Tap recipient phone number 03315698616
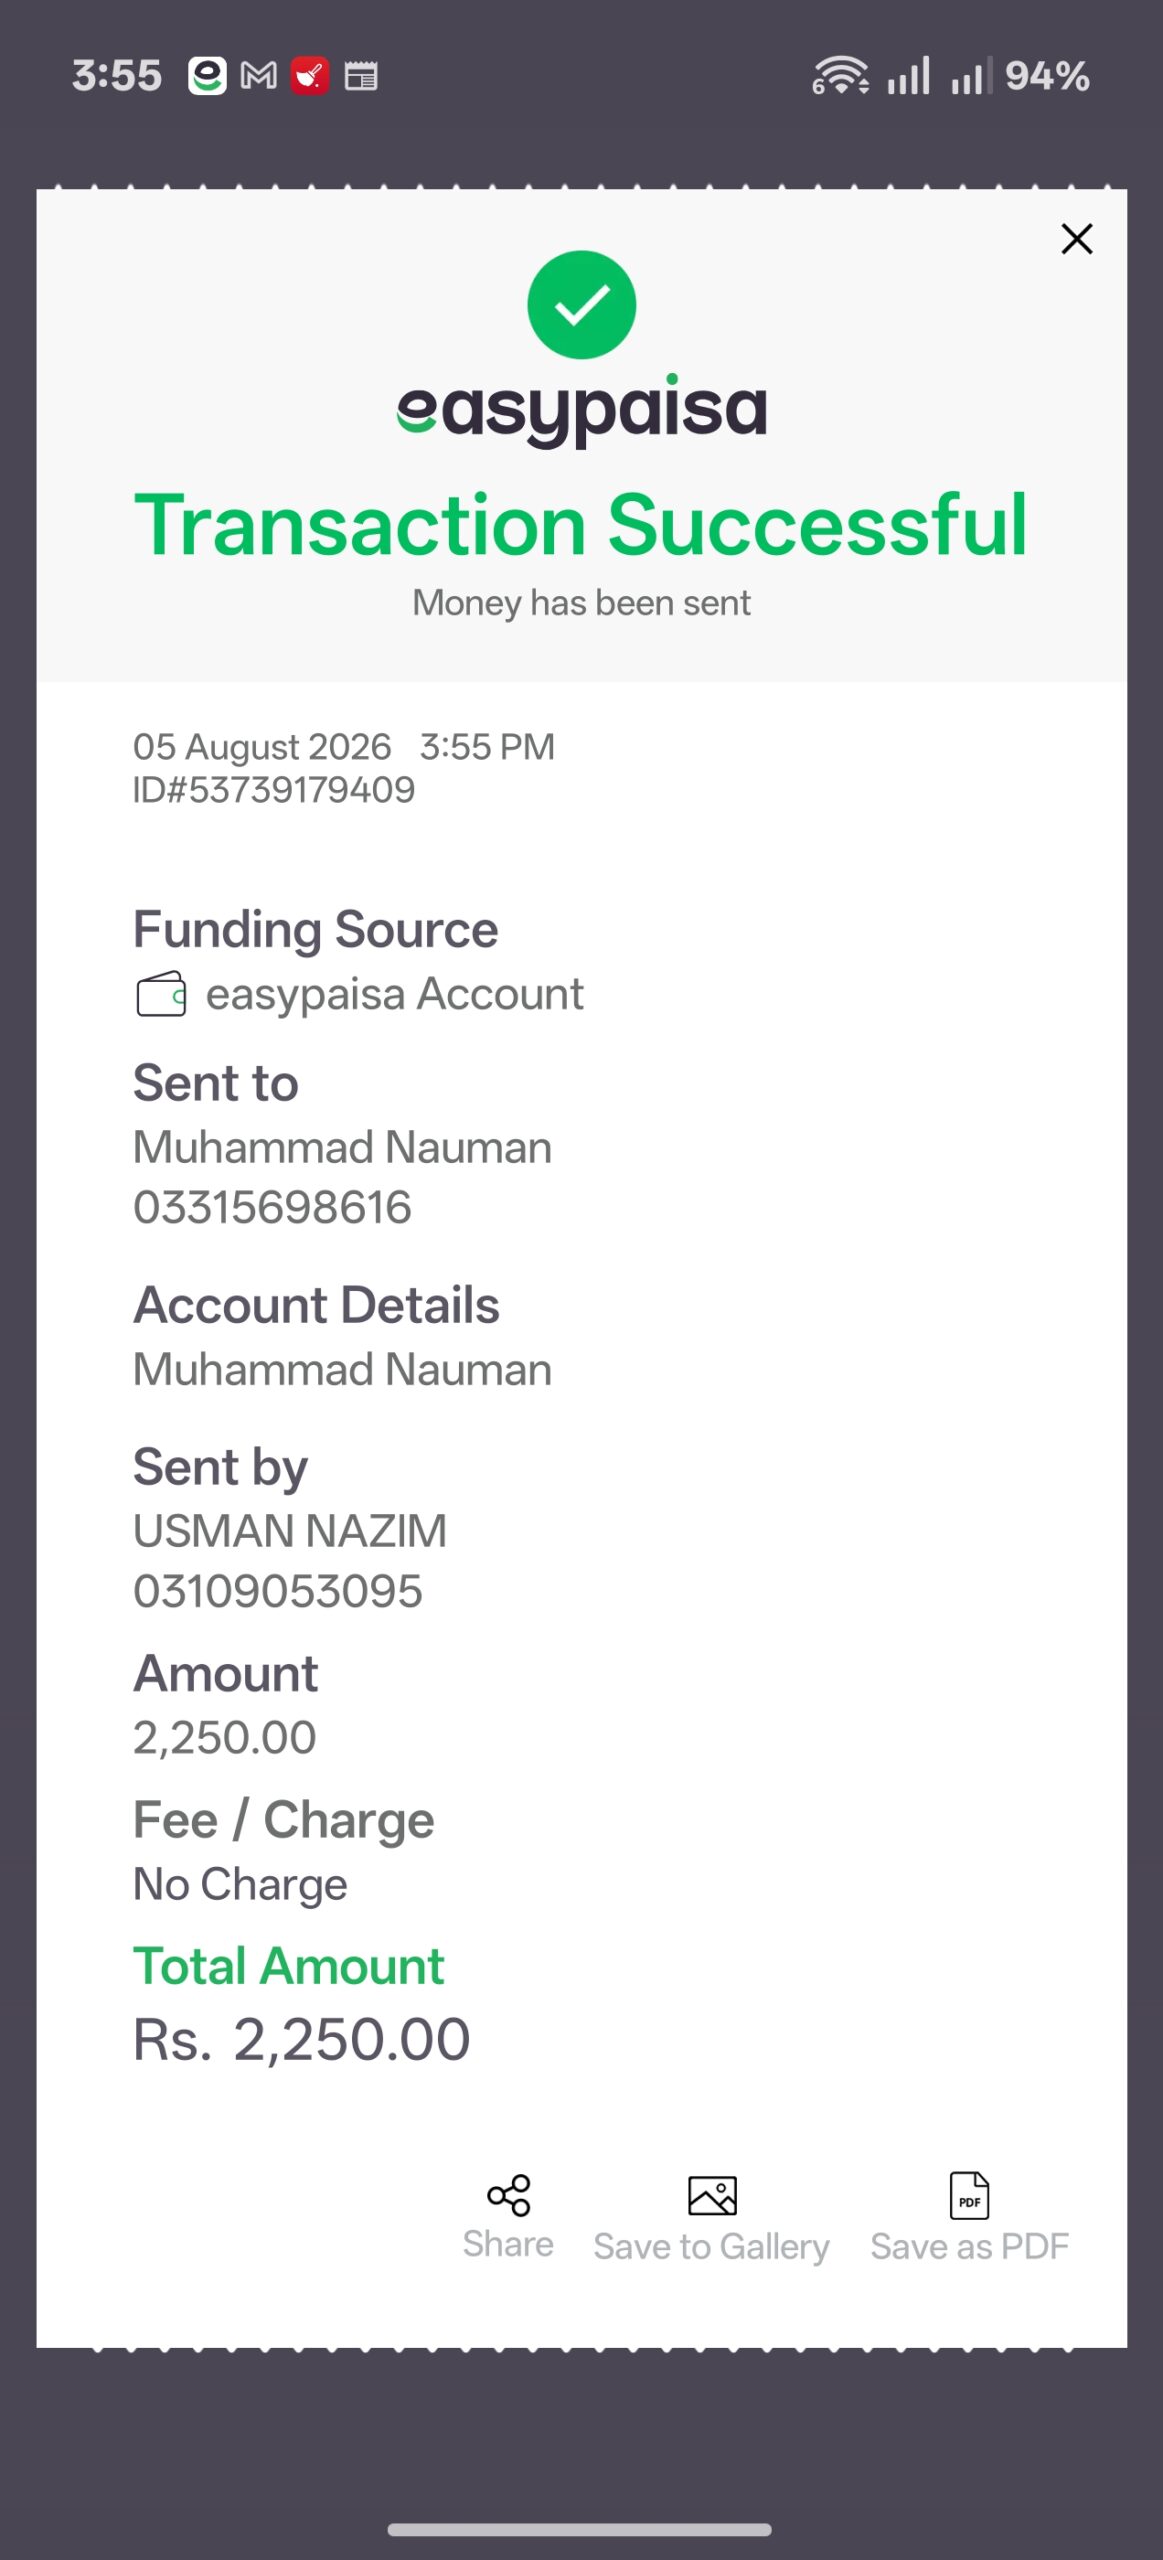1163x2560 pixels. (x=272, y=1207)
